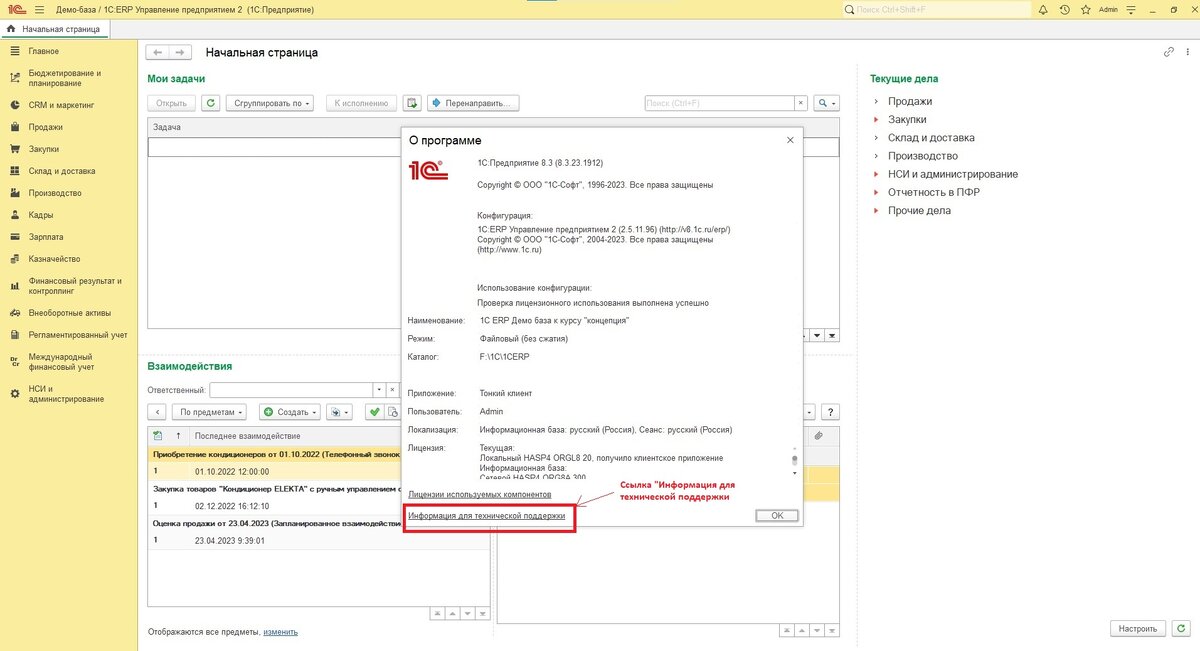Focus the tasks search field Поиск (Ctrl+F)

(x=720, y=103)
